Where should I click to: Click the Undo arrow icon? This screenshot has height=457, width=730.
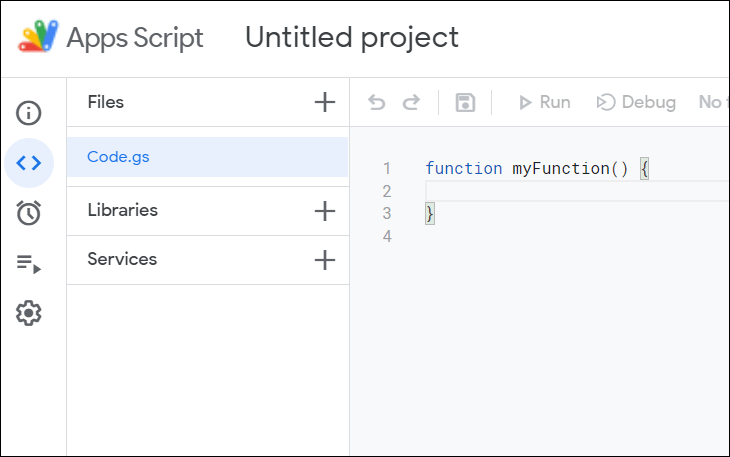coord(376,102)
